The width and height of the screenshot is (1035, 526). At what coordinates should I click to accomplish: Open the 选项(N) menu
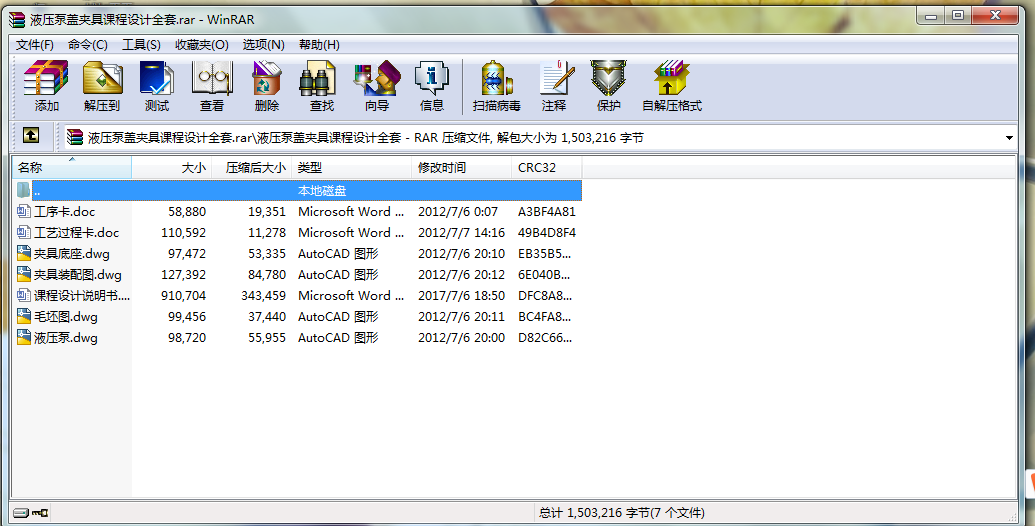coord(263,45)
